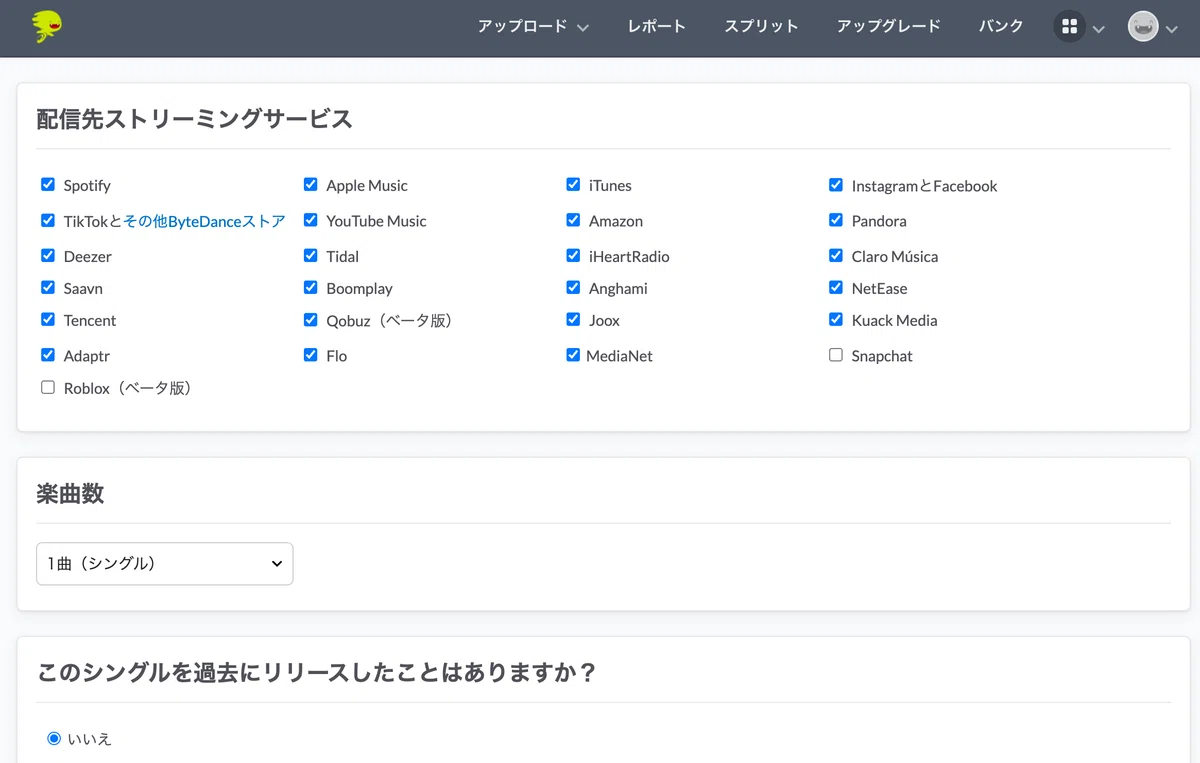Uncheck the Amazon checkbox
The height and width of the screenshot is (763, 1200).
pyautogui.click(x=573, y=220)
